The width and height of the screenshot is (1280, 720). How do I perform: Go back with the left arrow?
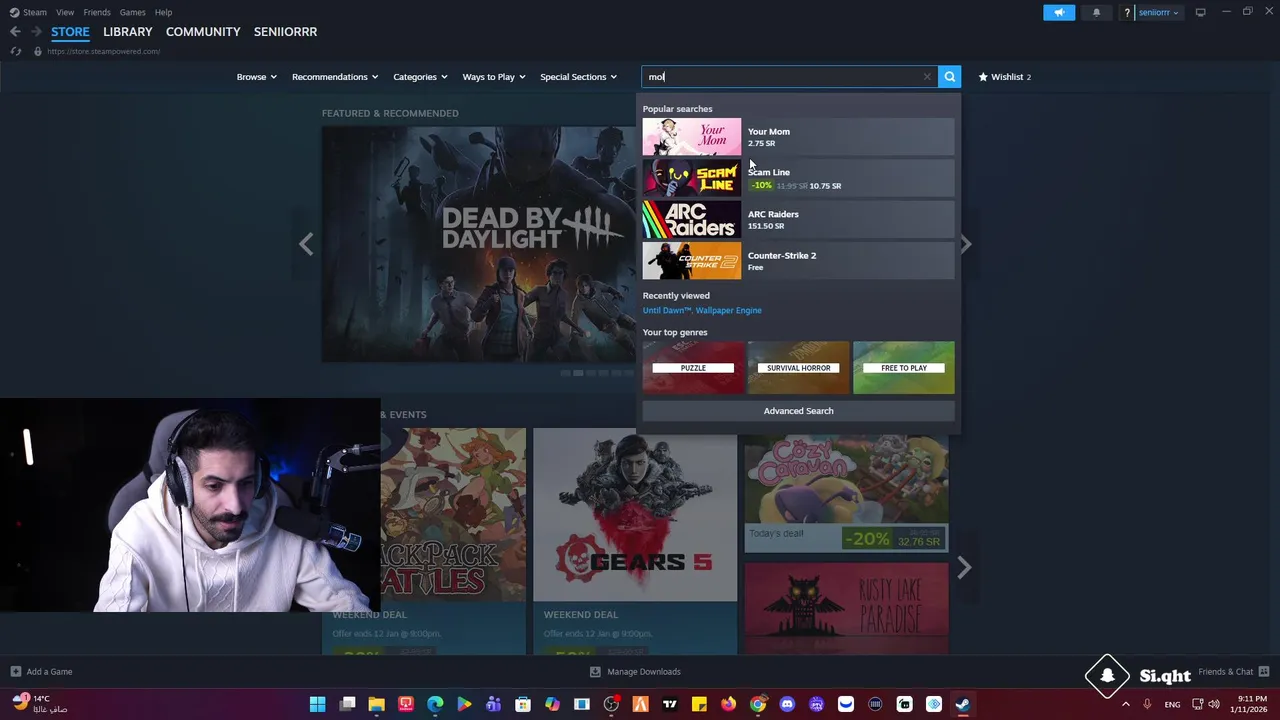click(15, 32)
